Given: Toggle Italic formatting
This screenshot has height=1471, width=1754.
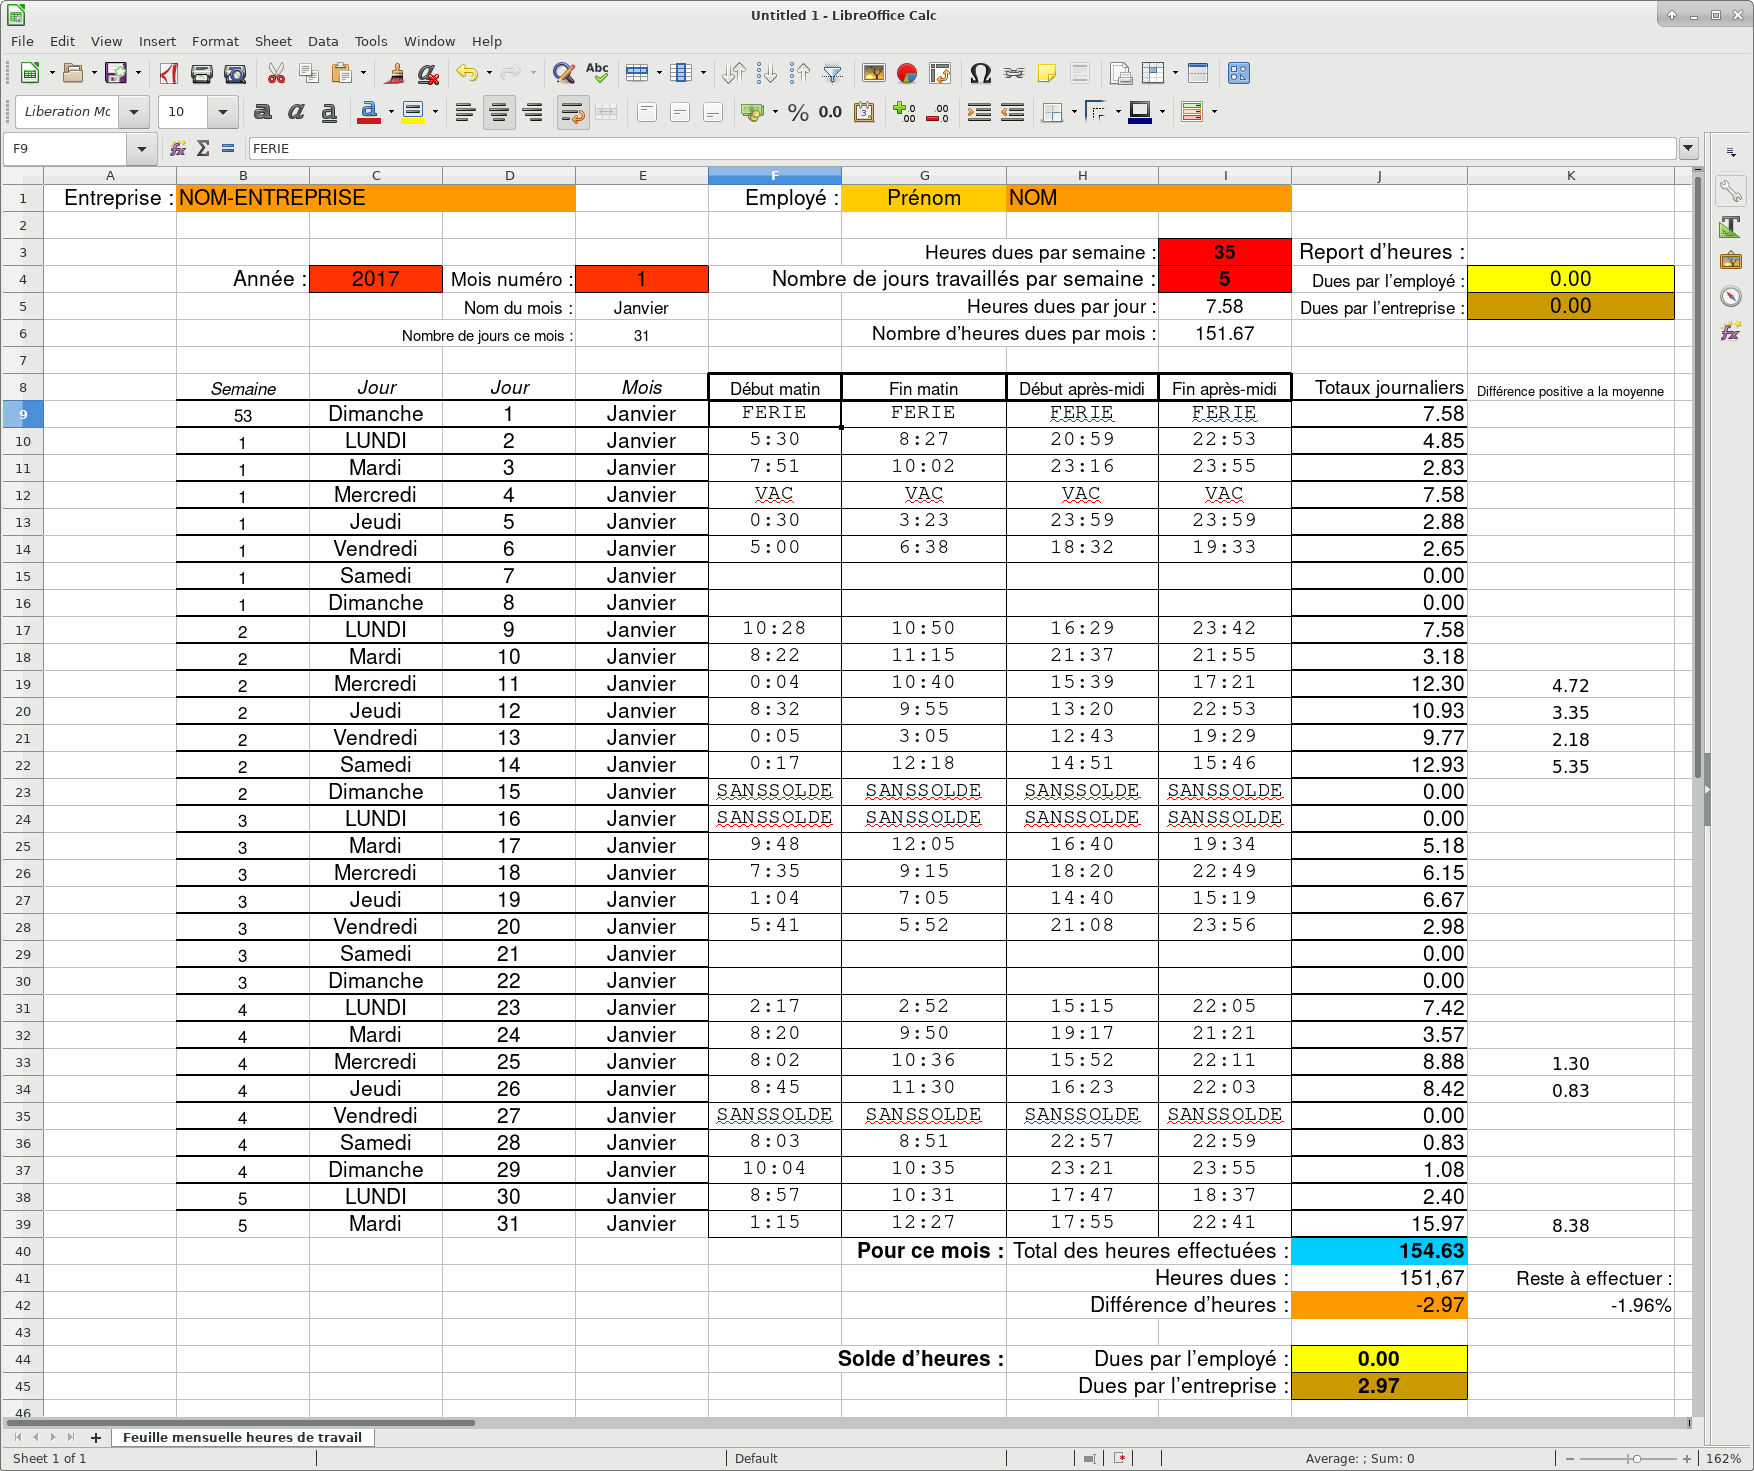Looking at the screenshot, I should pos(296,112).
